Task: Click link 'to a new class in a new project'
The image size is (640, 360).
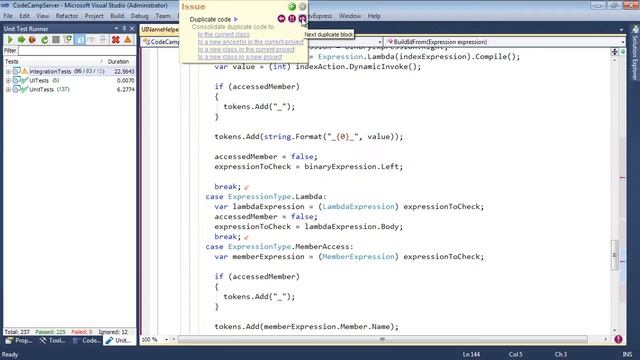Action: click(240, 57)
